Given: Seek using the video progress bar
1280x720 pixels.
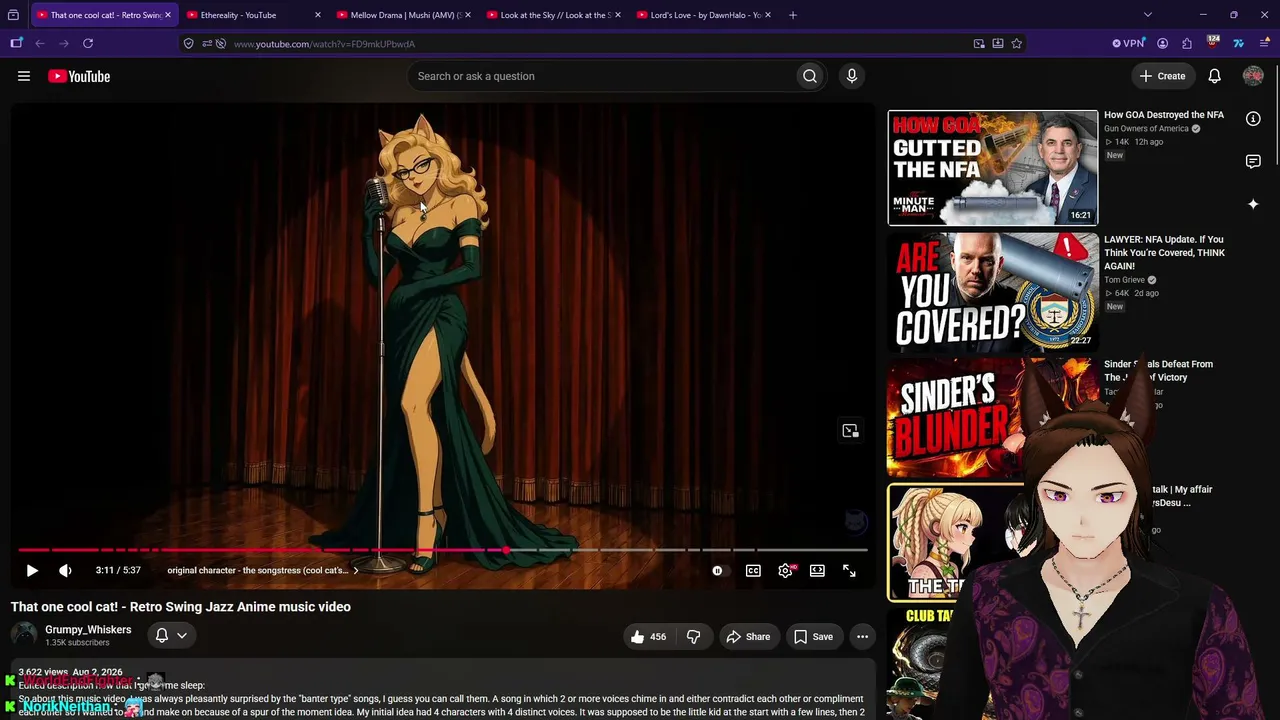Looking at the screenshot, I should pyautogui.click(x=443, y=550).
